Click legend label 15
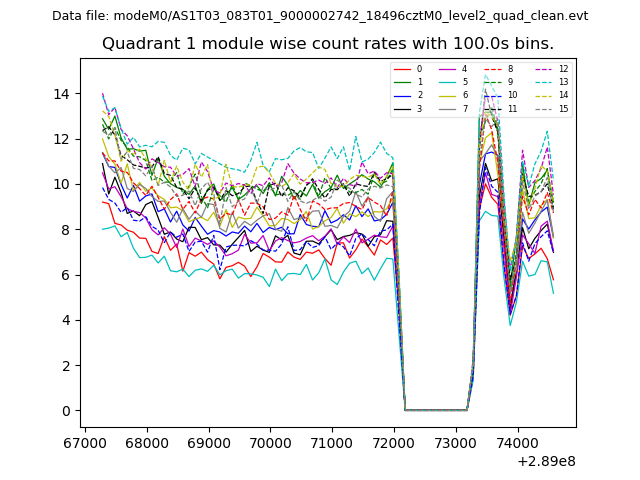This screenshot has height=480, width=640. pos(563,109)
